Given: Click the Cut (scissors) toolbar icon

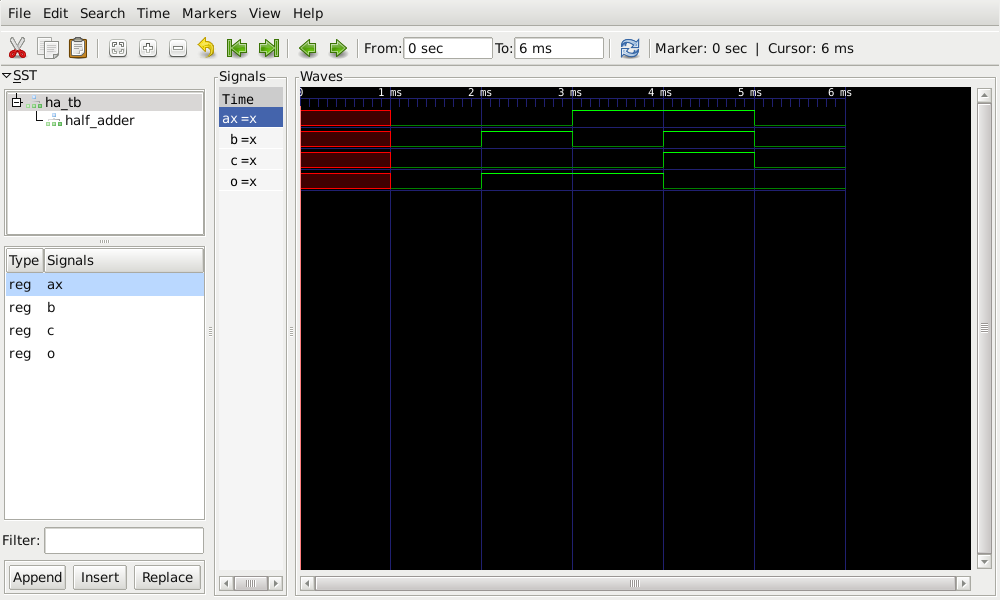Looking at the screenshot, I should point(17,48).
